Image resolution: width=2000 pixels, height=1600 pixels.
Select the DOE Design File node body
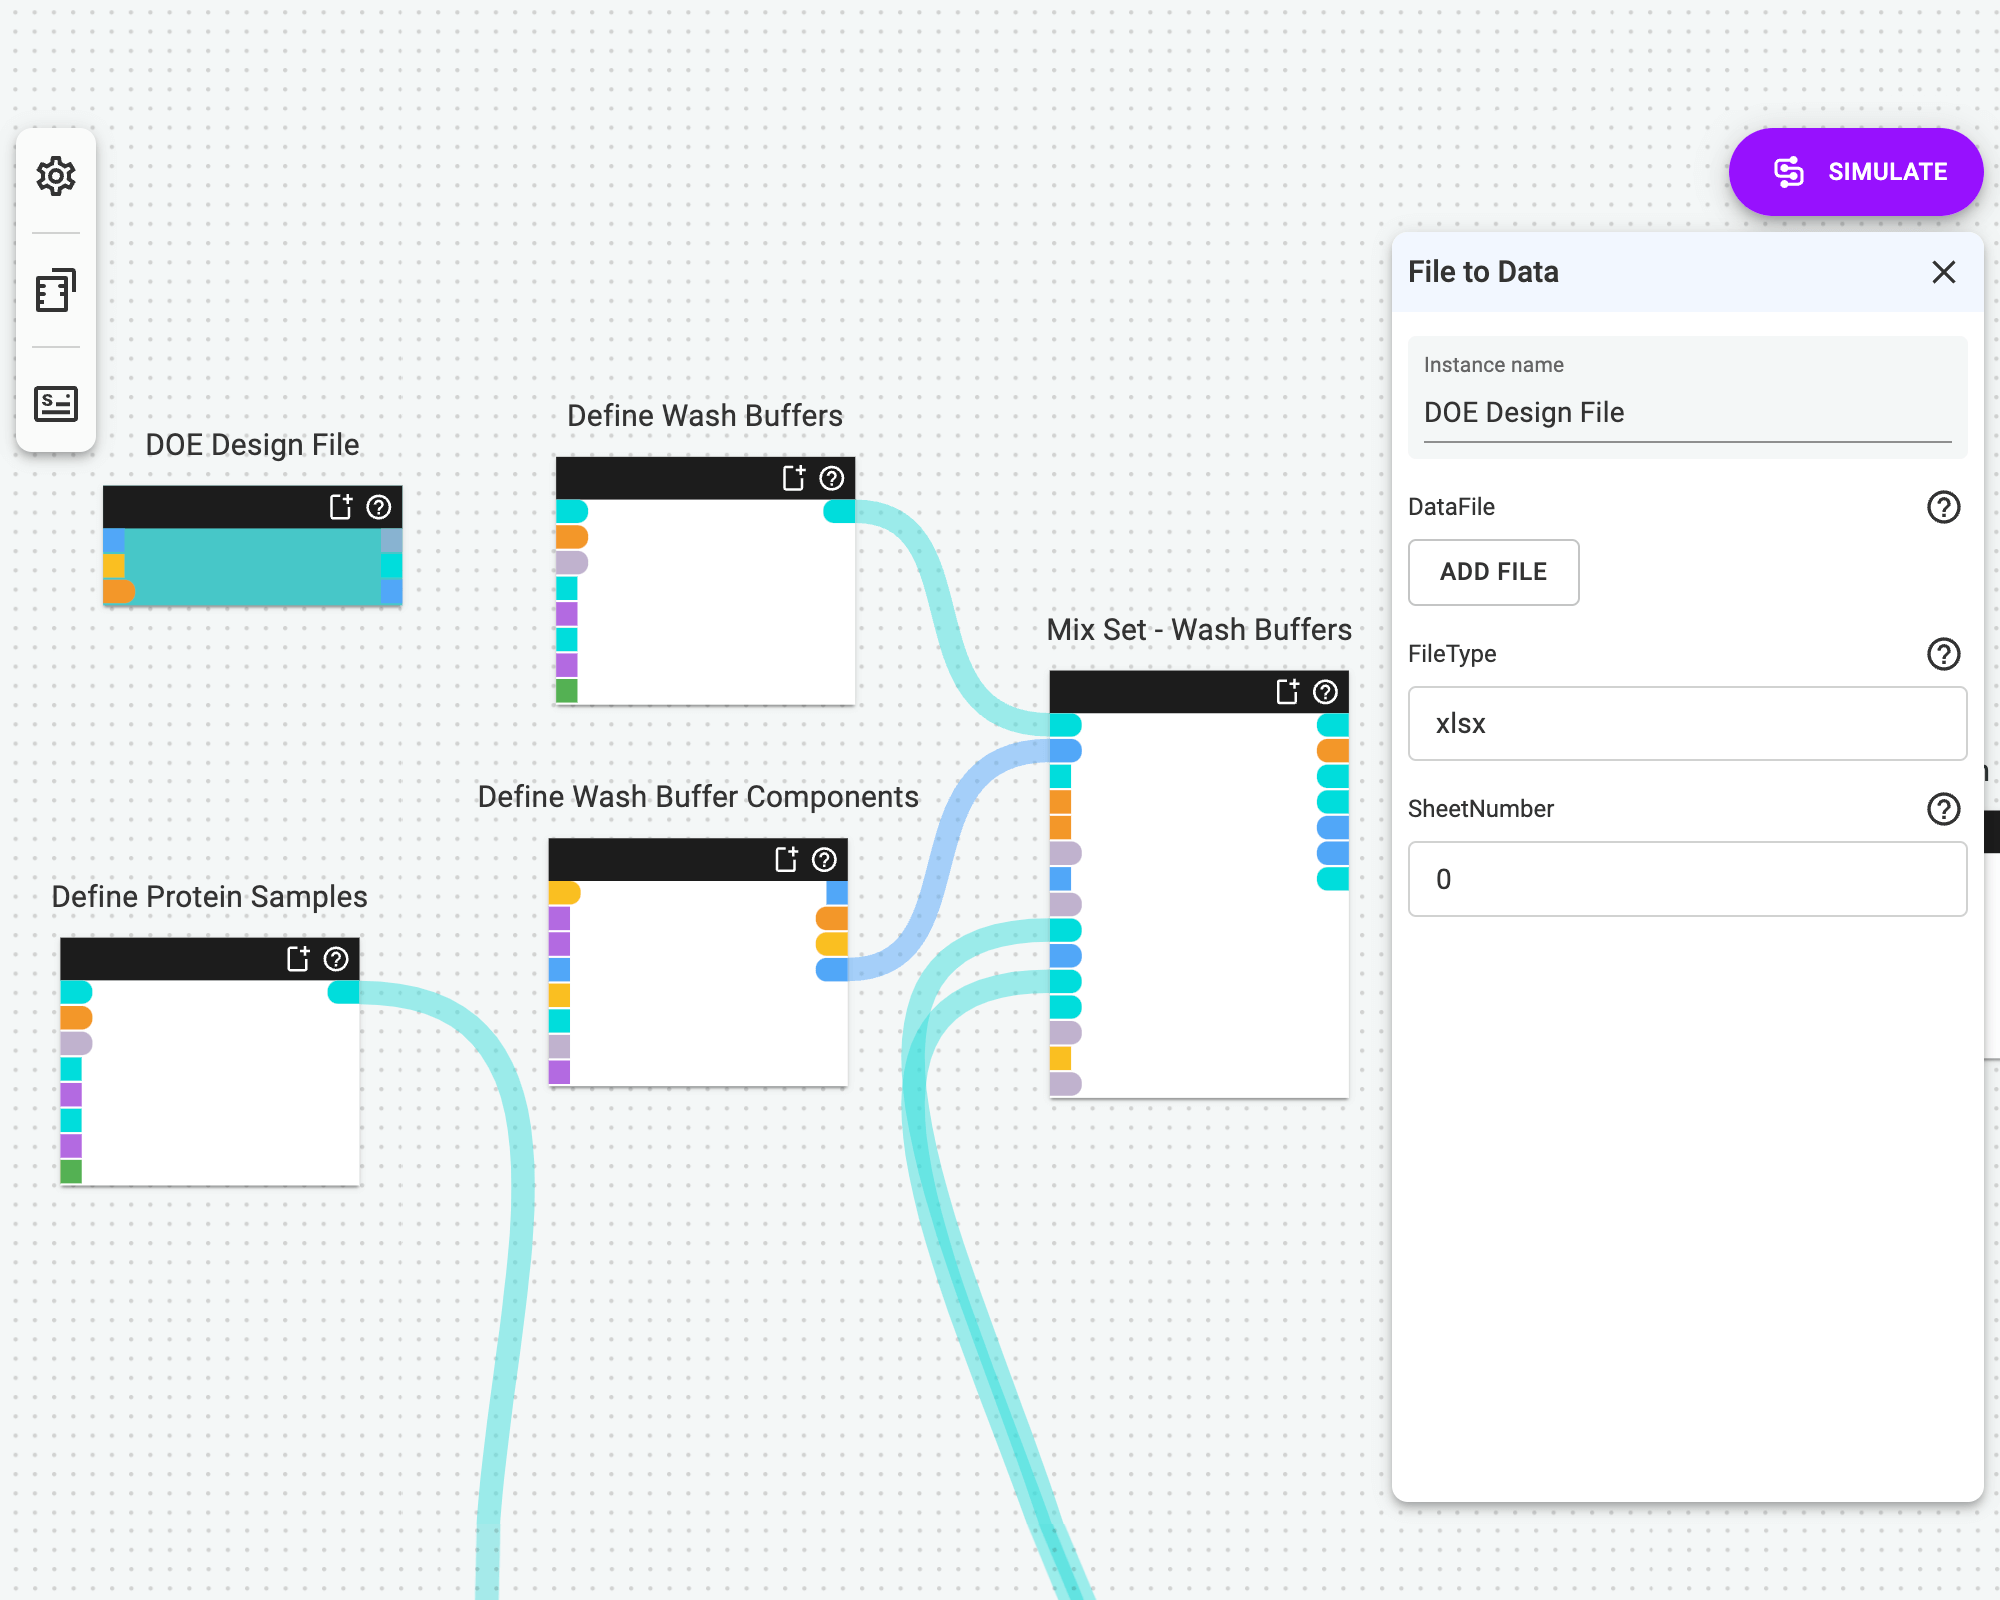tap(252, 566)
